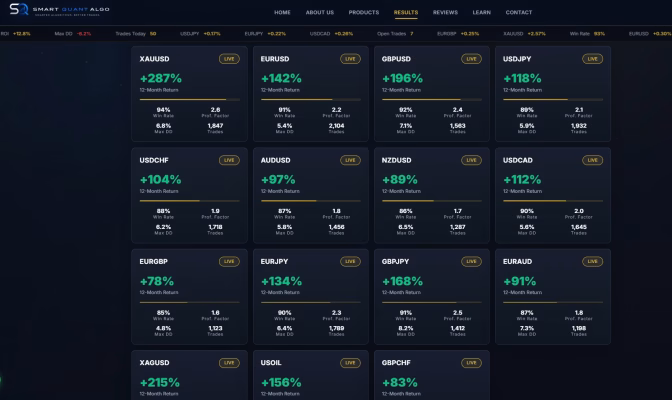Open the Products navigation link
Viewport: 672px width, 400px height.
tap(364, 12)
